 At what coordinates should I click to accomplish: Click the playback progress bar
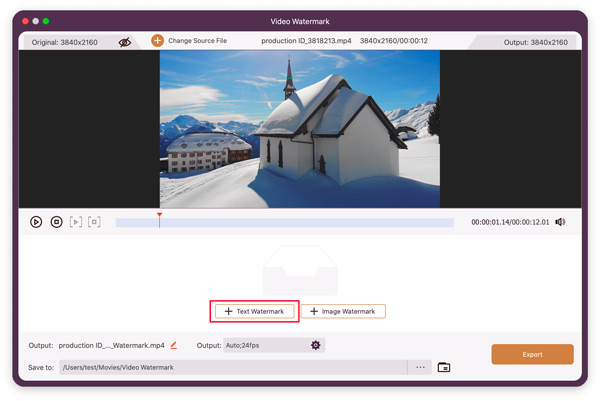click(285, 222)
